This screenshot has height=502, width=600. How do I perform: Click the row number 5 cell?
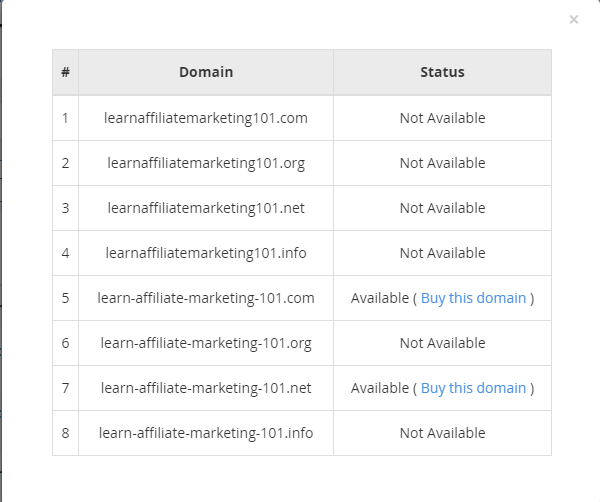click(x=65, y=298)
